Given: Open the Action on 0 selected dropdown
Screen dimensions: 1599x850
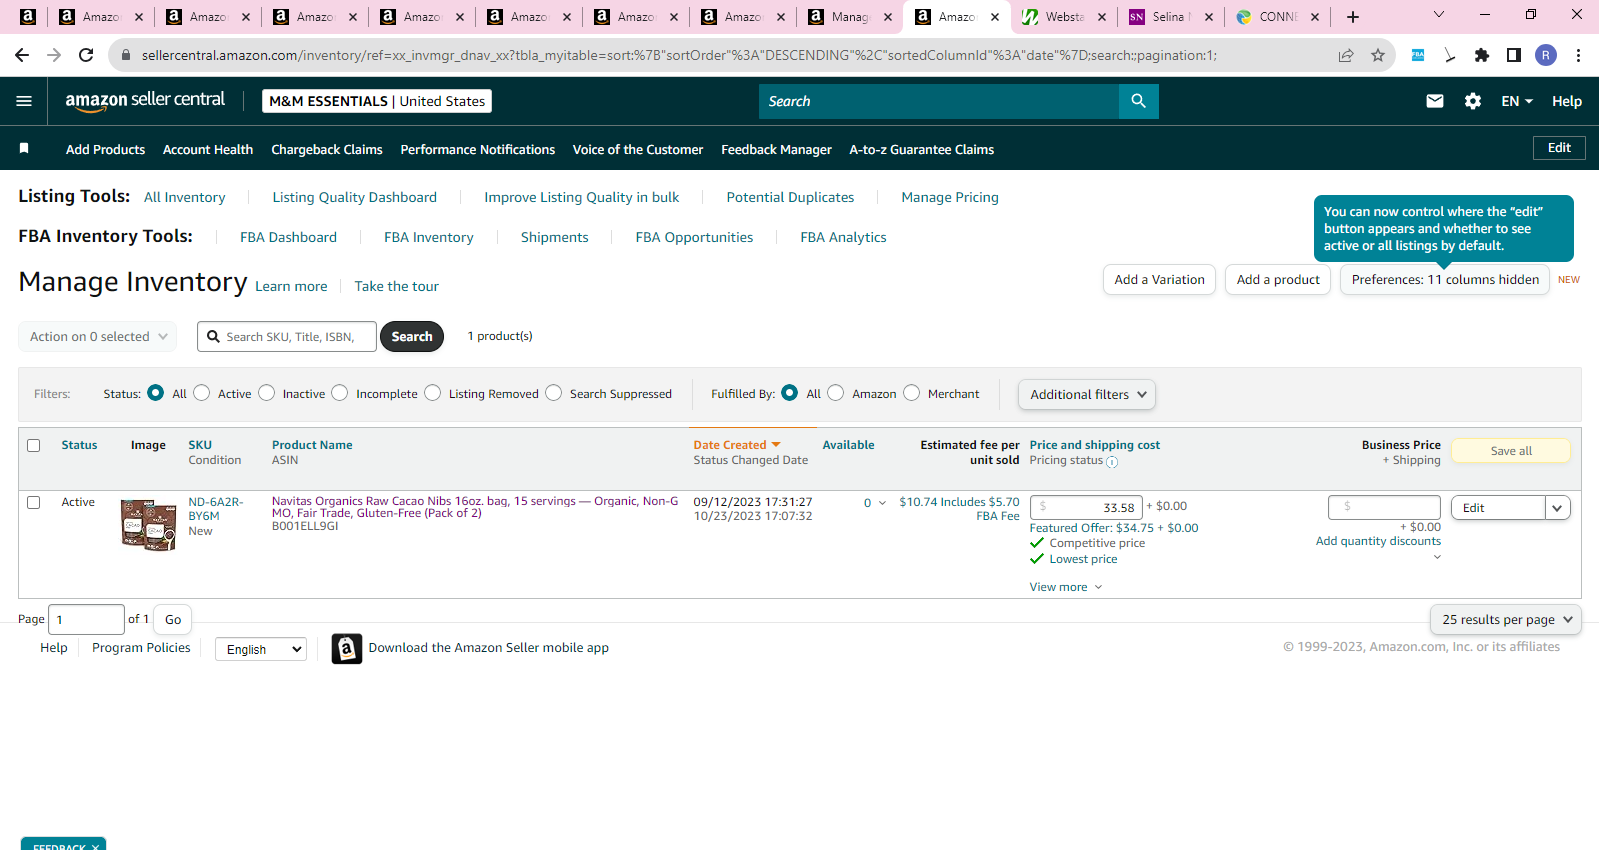Looking at the screenshot, I should click(x=98, y=337).
